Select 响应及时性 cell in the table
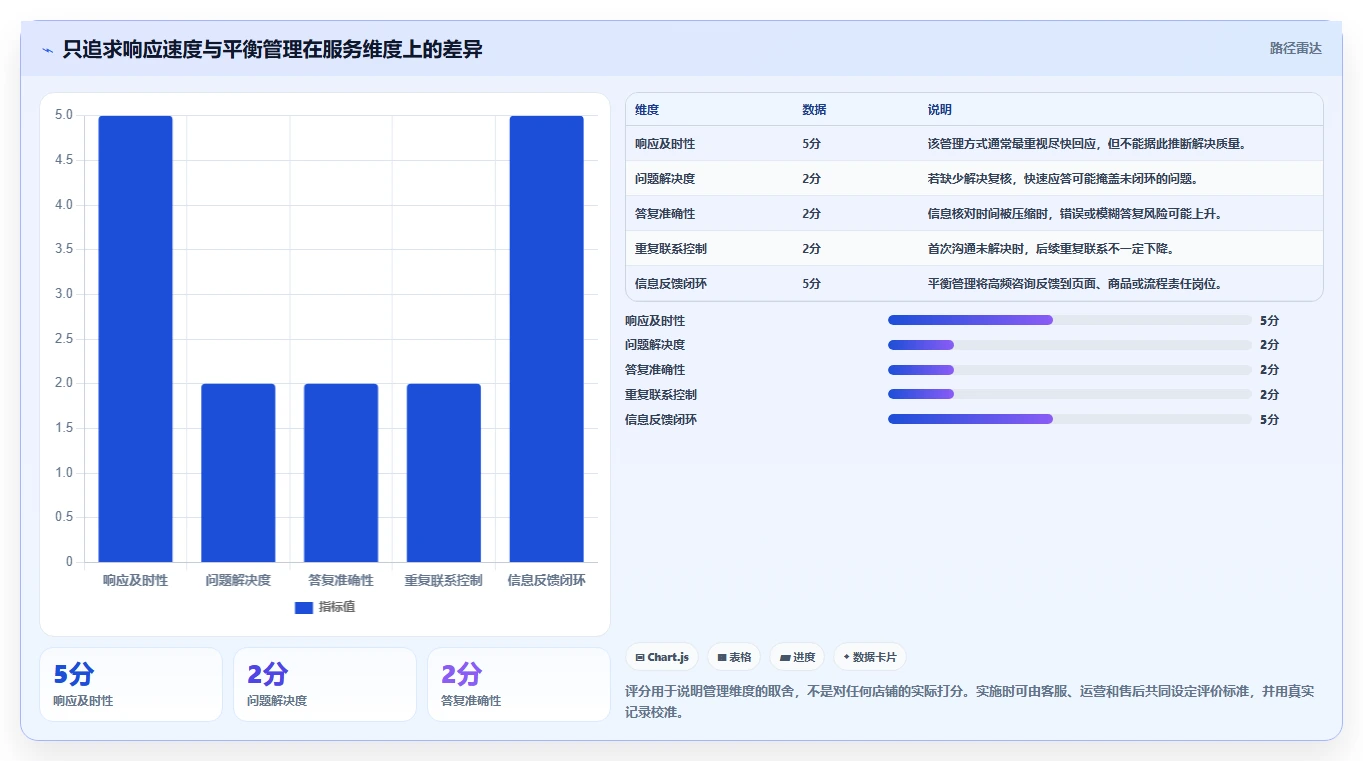Viewport: 1363px width, 761px height. pos(665,144)
